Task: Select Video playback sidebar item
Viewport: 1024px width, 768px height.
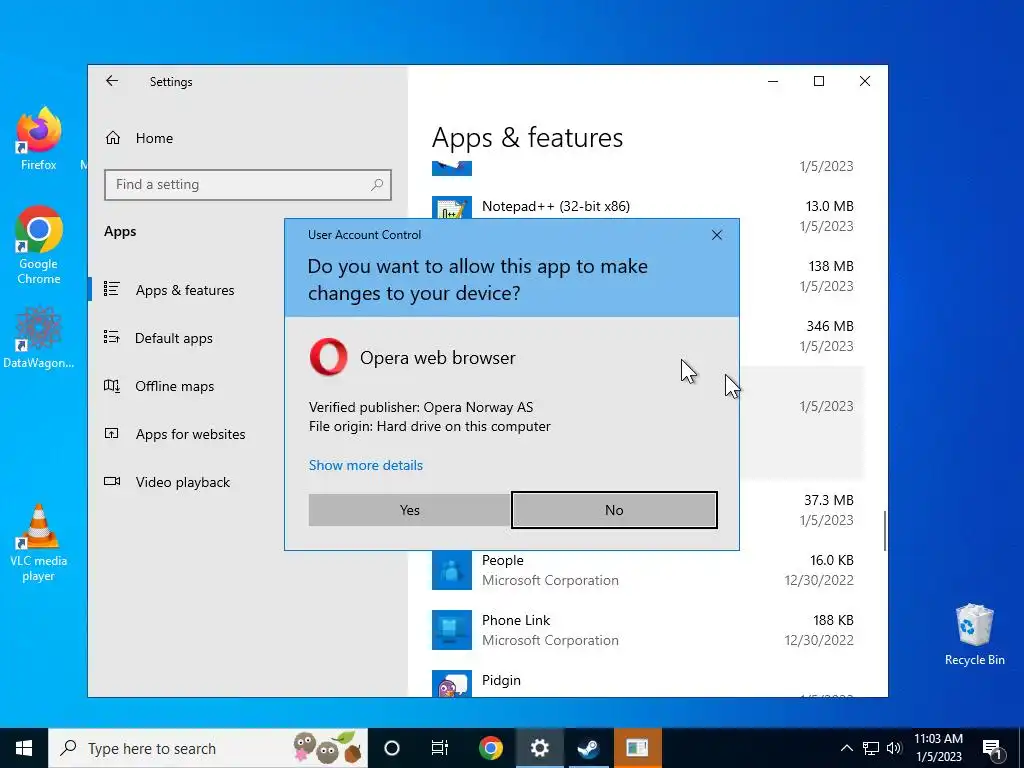Action: point(183,482)
